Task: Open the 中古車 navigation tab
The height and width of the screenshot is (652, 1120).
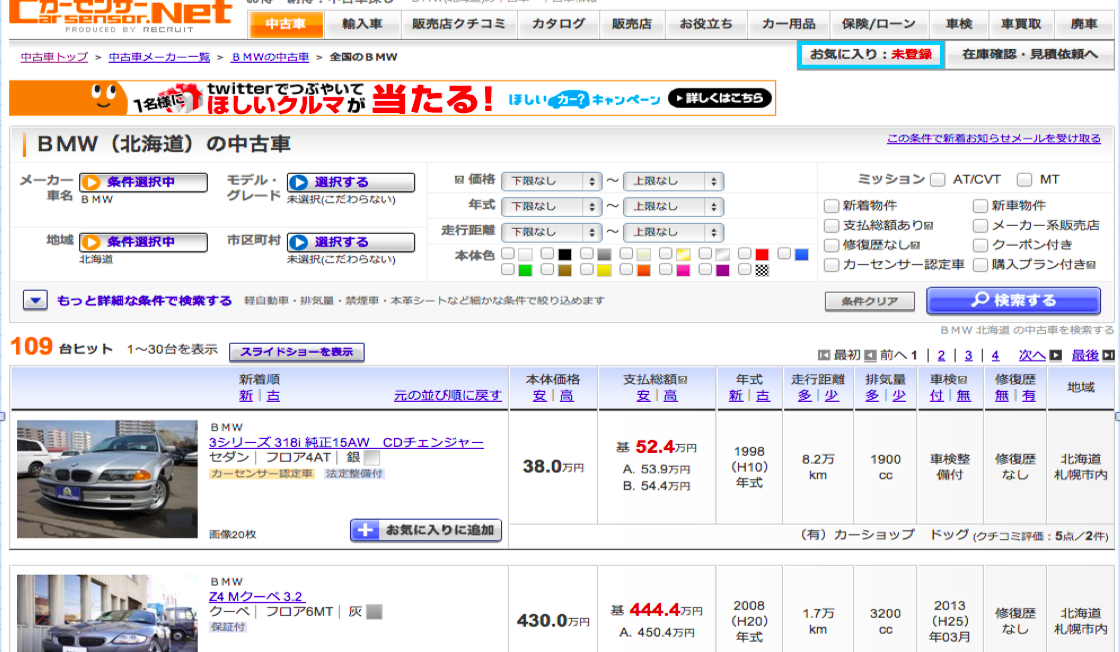Action: tap(286, 24)
